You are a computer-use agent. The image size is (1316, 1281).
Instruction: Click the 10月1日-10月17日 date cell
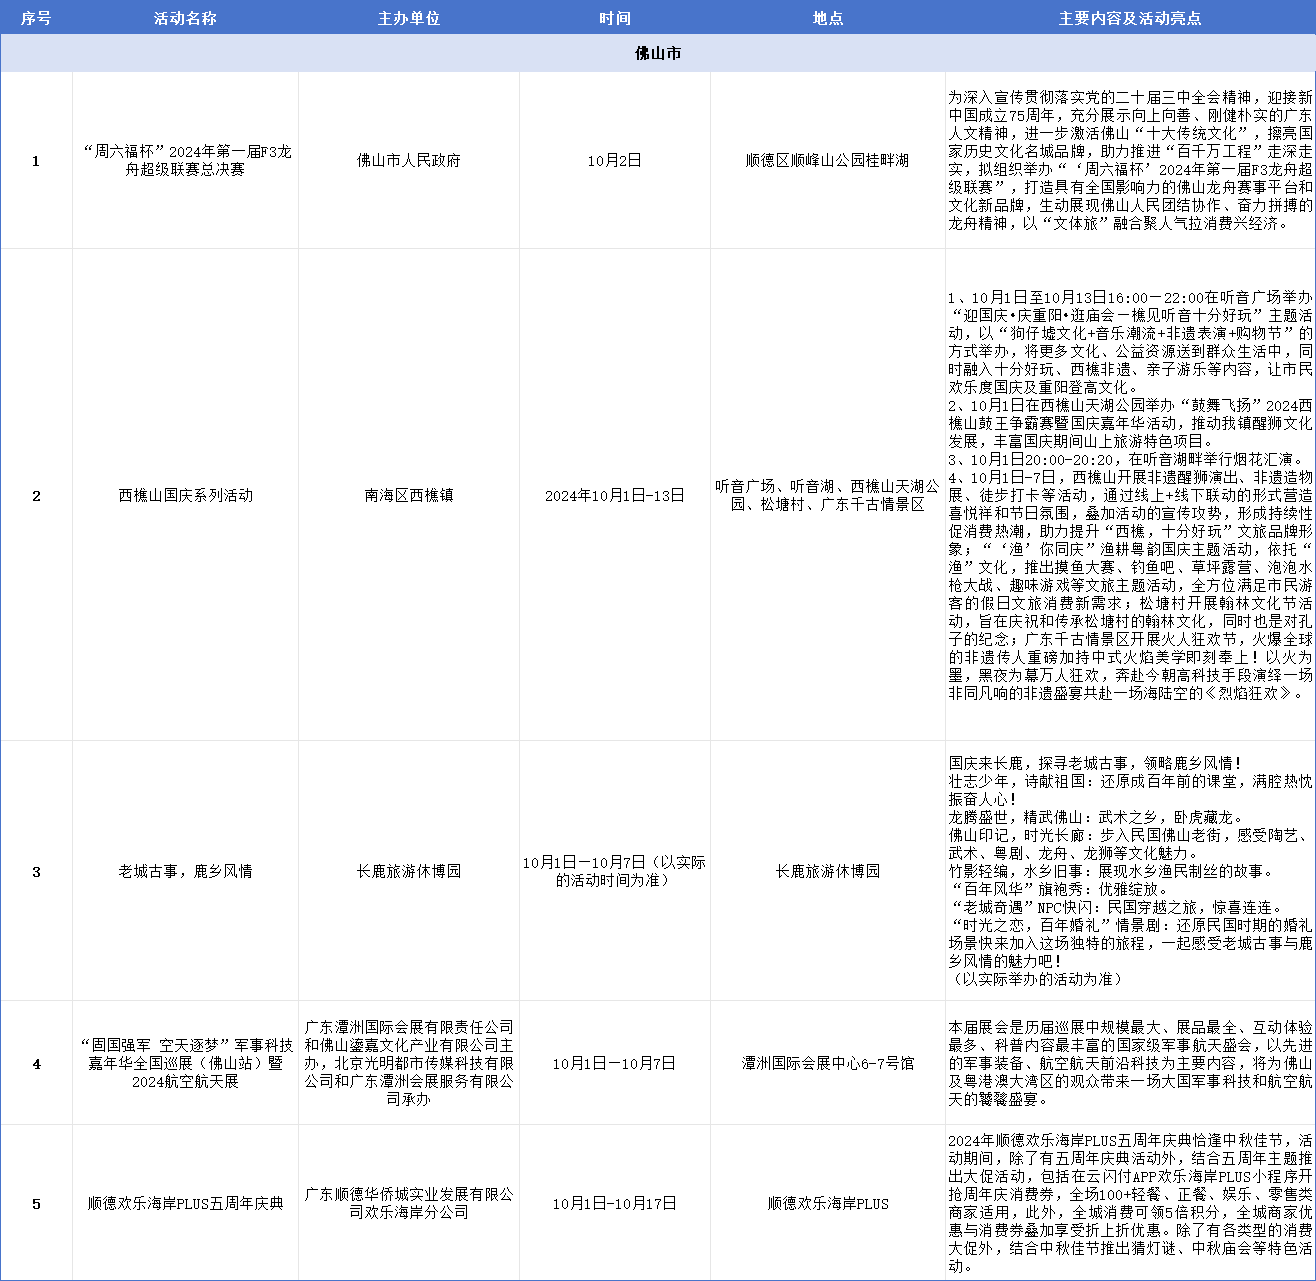(614, 1203)
